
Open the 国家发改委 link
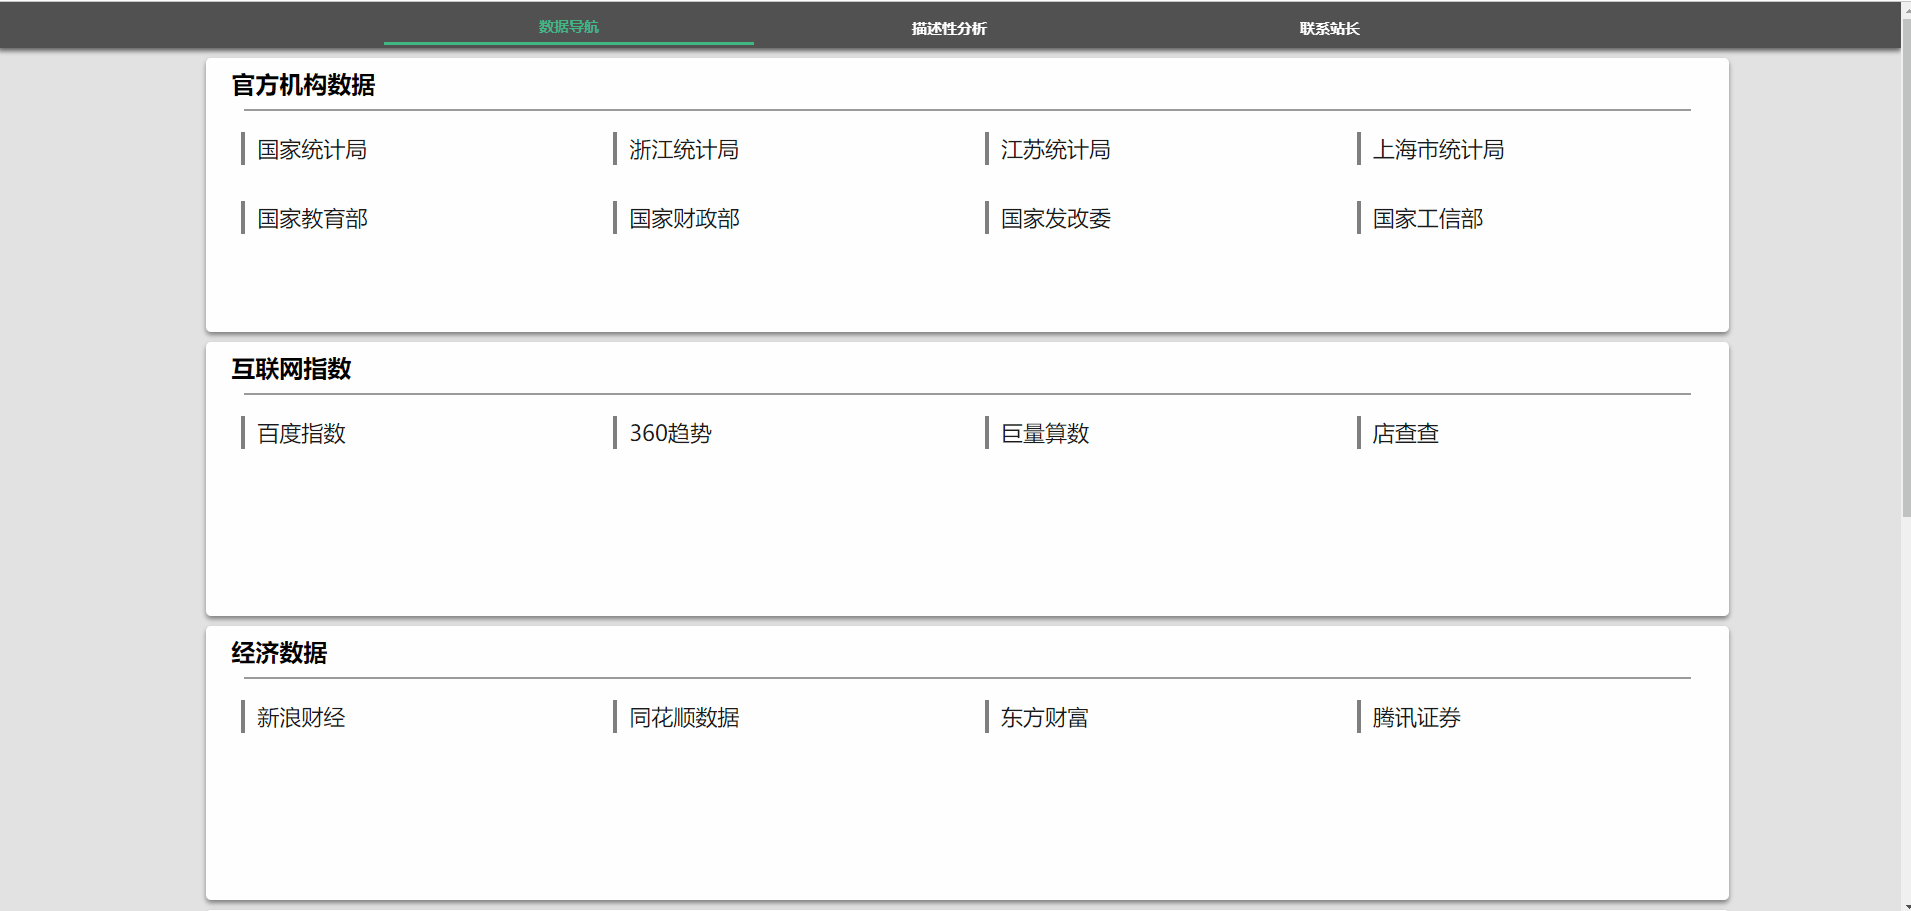pyautogui.click(x=1056, y=219)
